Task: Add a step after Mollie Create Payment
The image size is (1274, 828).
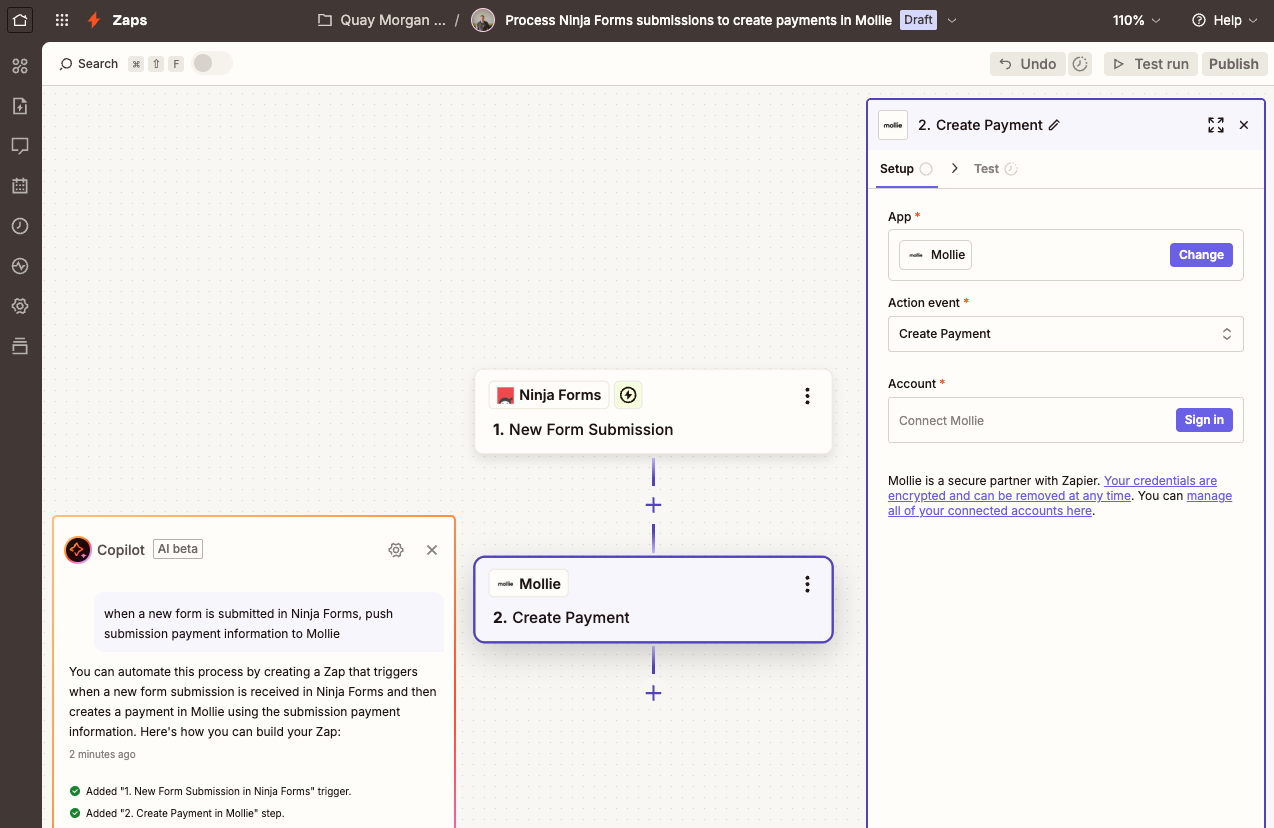Action: [x=653, y=693]
